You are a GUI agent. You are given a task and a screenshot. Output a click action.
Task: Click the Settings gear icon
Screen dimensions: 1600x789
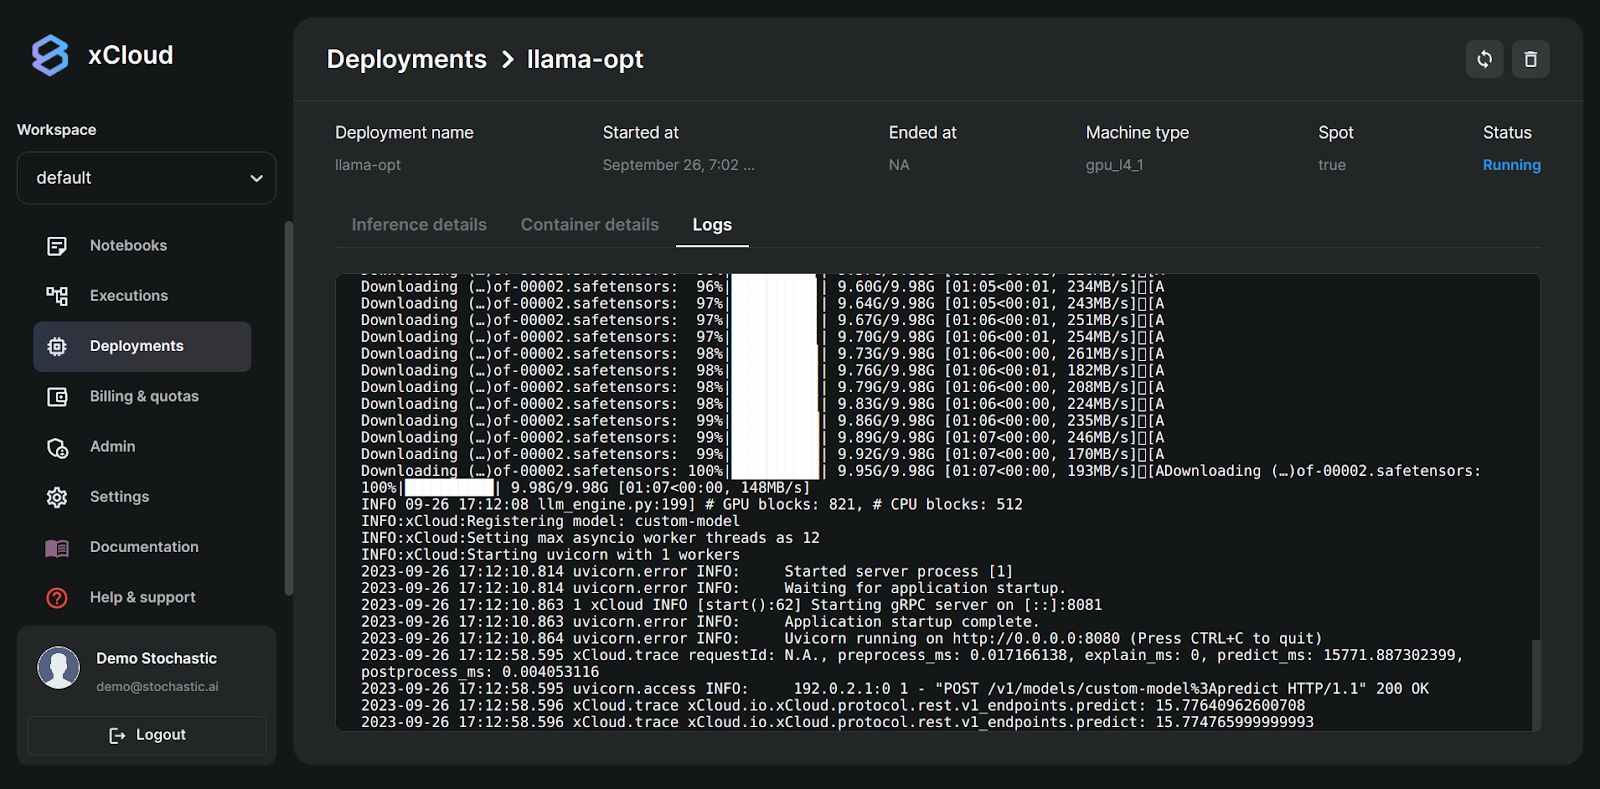(x=57, y=497)
